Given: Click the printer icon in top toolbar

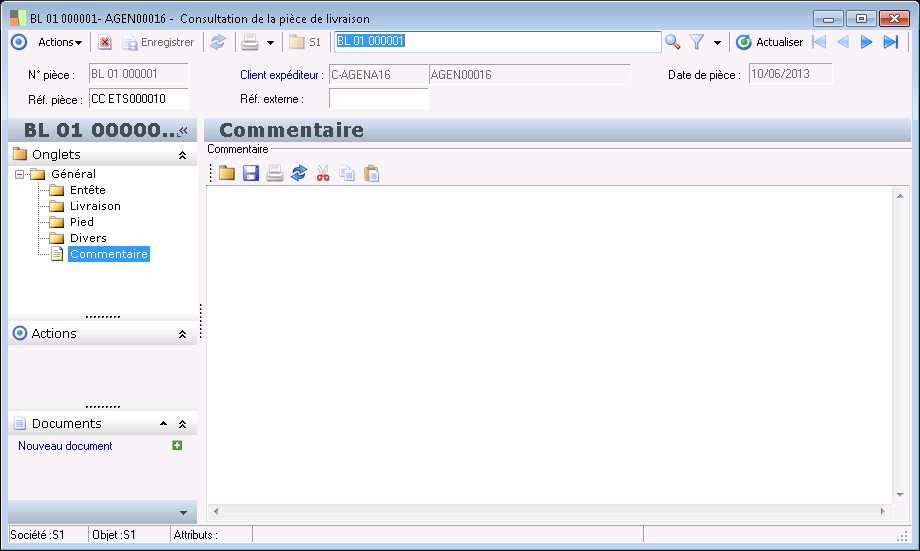Looking at the screenshot, I should coord(250,42).
